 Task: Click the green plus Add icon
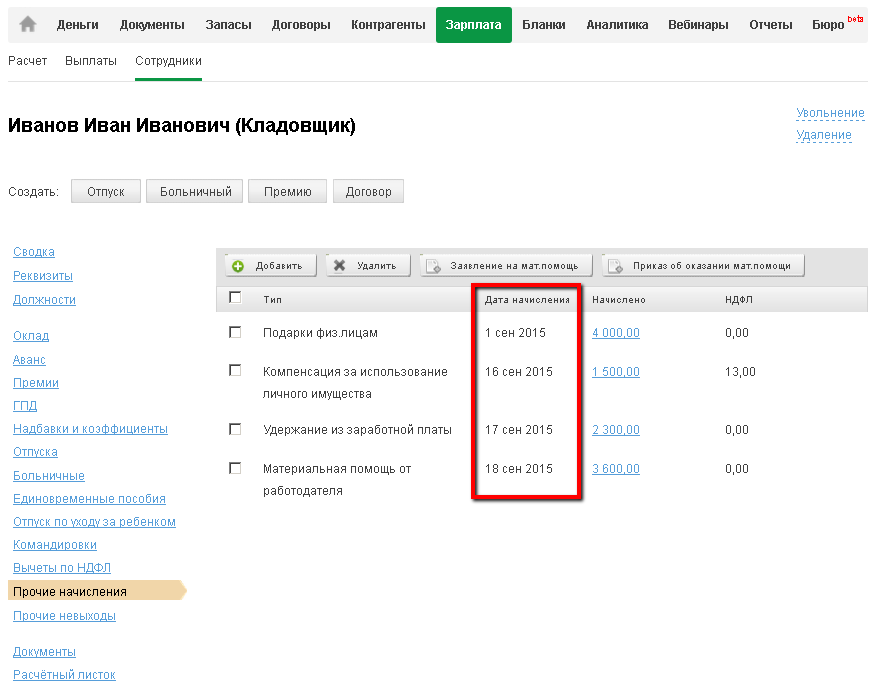tap(238, 266)
